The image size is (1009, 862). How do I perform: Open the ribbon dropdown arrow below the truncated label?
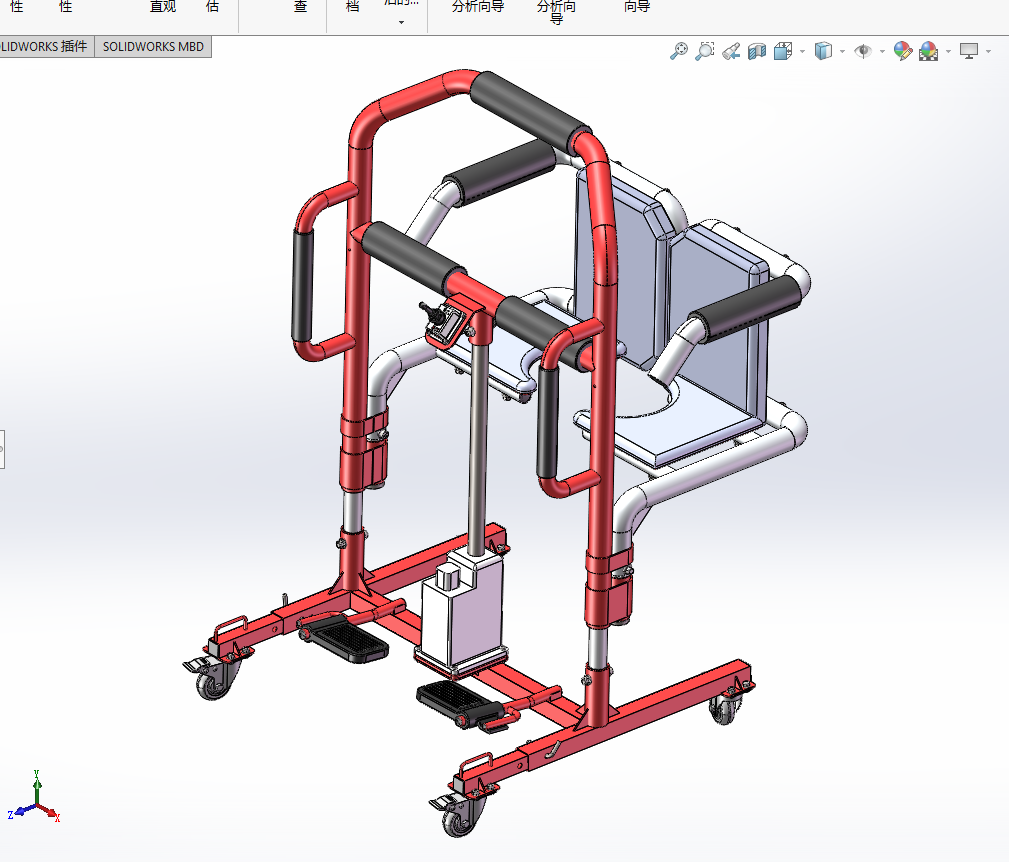pos(402,23)
